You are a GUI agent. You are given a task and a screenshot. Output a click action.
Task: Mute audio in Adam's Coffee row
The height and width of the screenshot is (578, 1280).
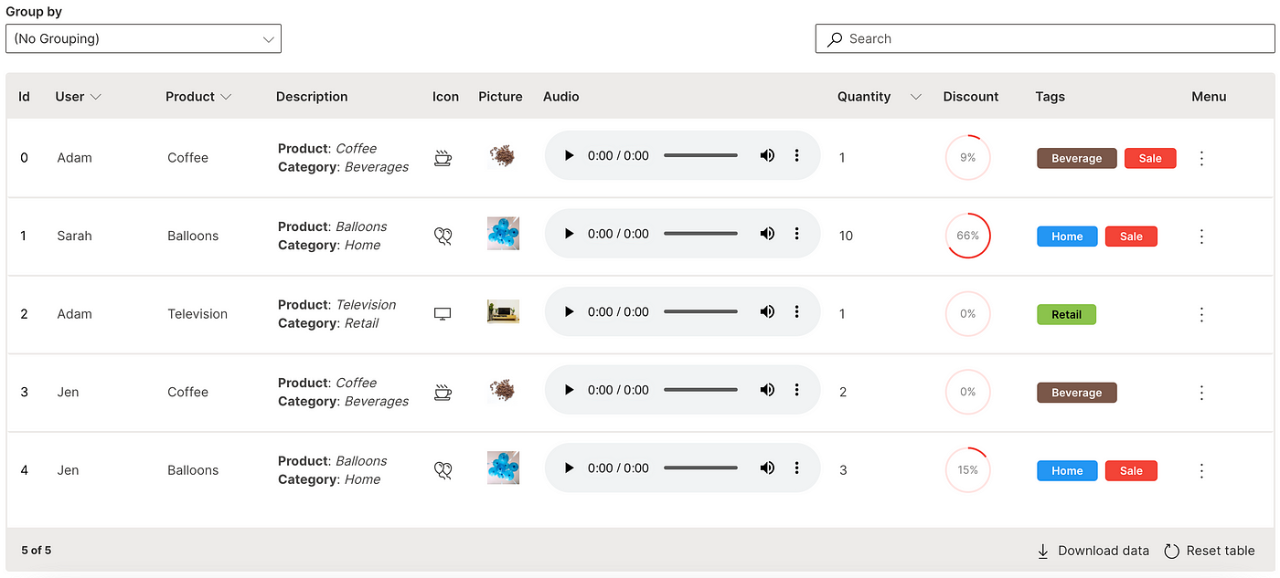point(767,156)
